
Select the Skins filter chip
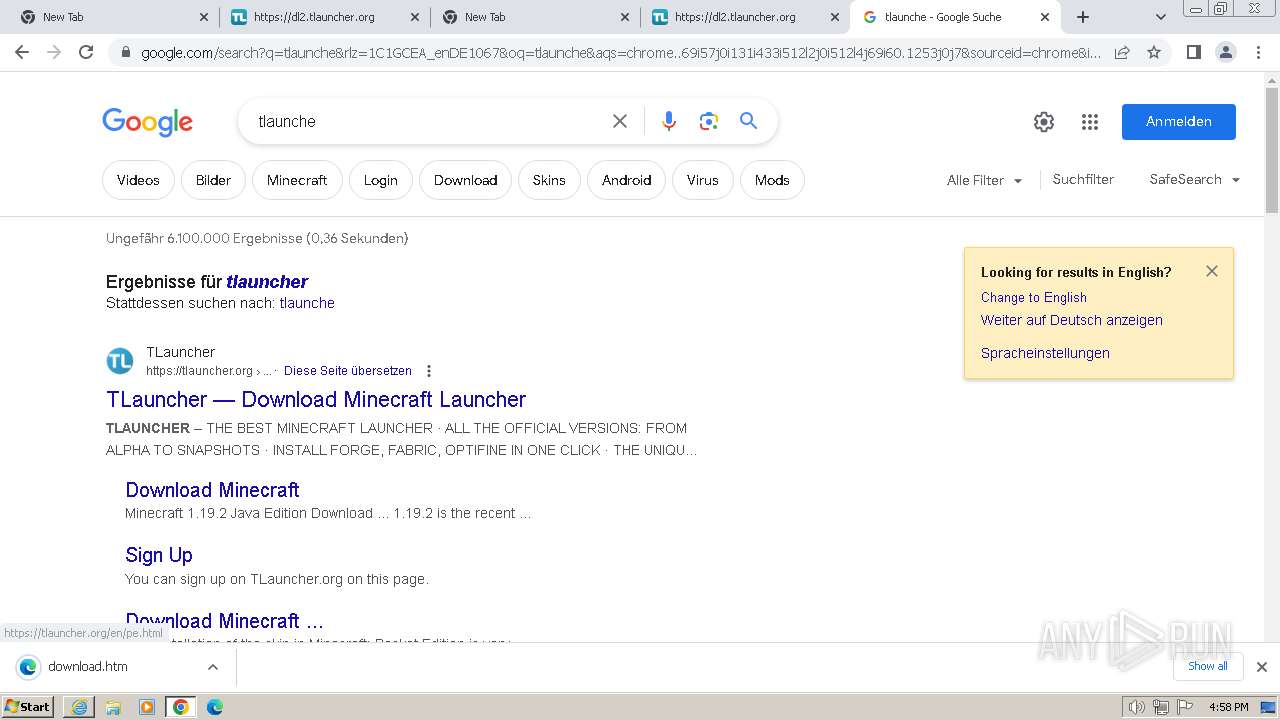[x=549, y=180]
